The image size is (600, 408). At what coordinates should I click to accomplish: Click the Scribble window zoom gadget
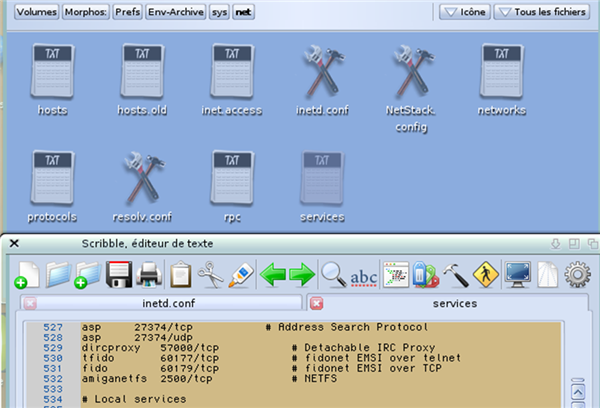574,243
